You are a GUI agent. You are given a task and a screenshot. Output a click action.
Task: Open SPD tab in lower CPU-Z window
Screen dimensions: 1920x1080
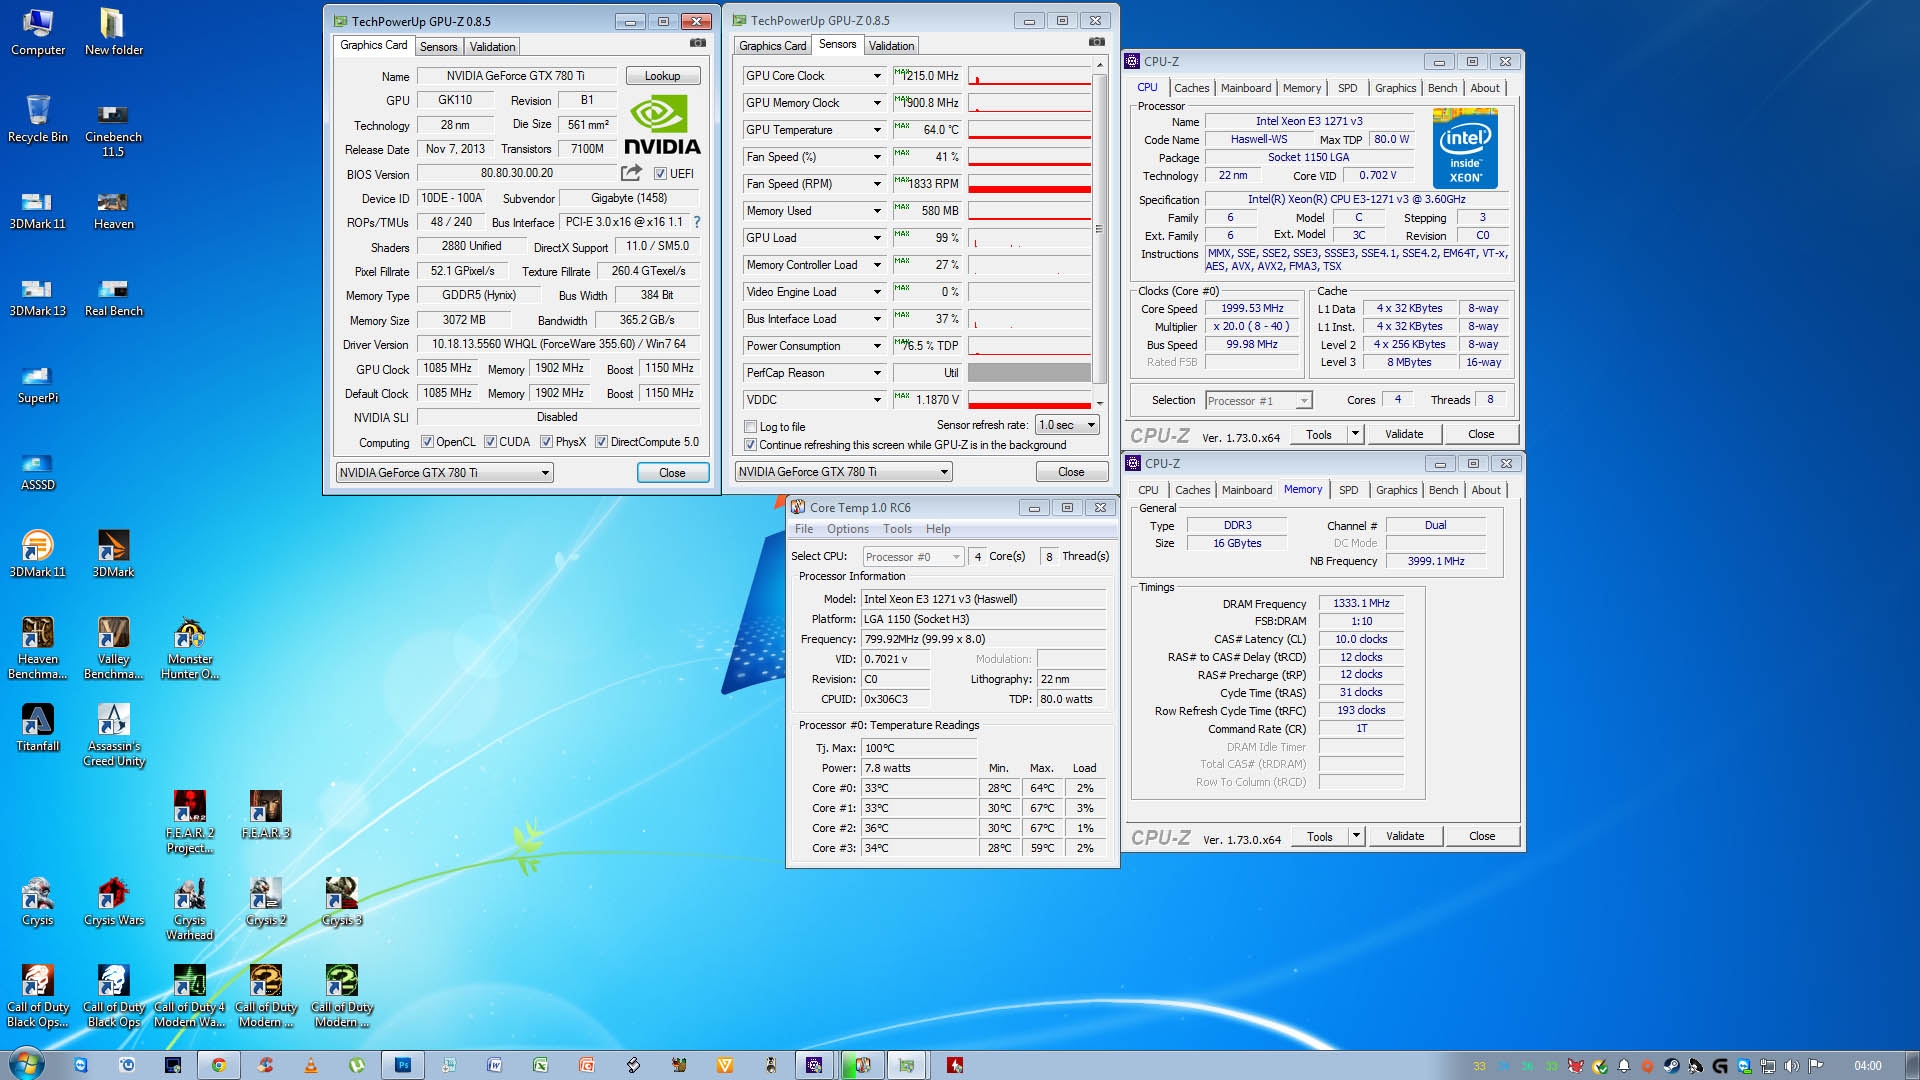click(x=1348, y=490)
